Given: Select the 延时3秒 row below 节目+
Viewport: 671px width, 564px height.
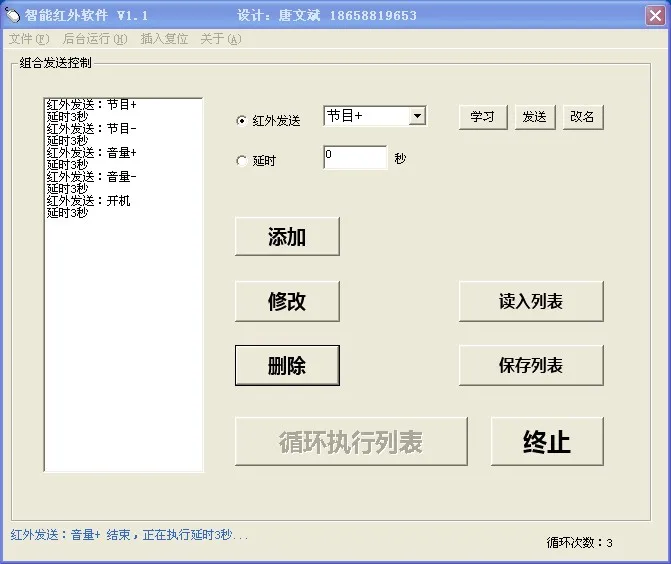Looking at the screenshot, I should [123, 116].
